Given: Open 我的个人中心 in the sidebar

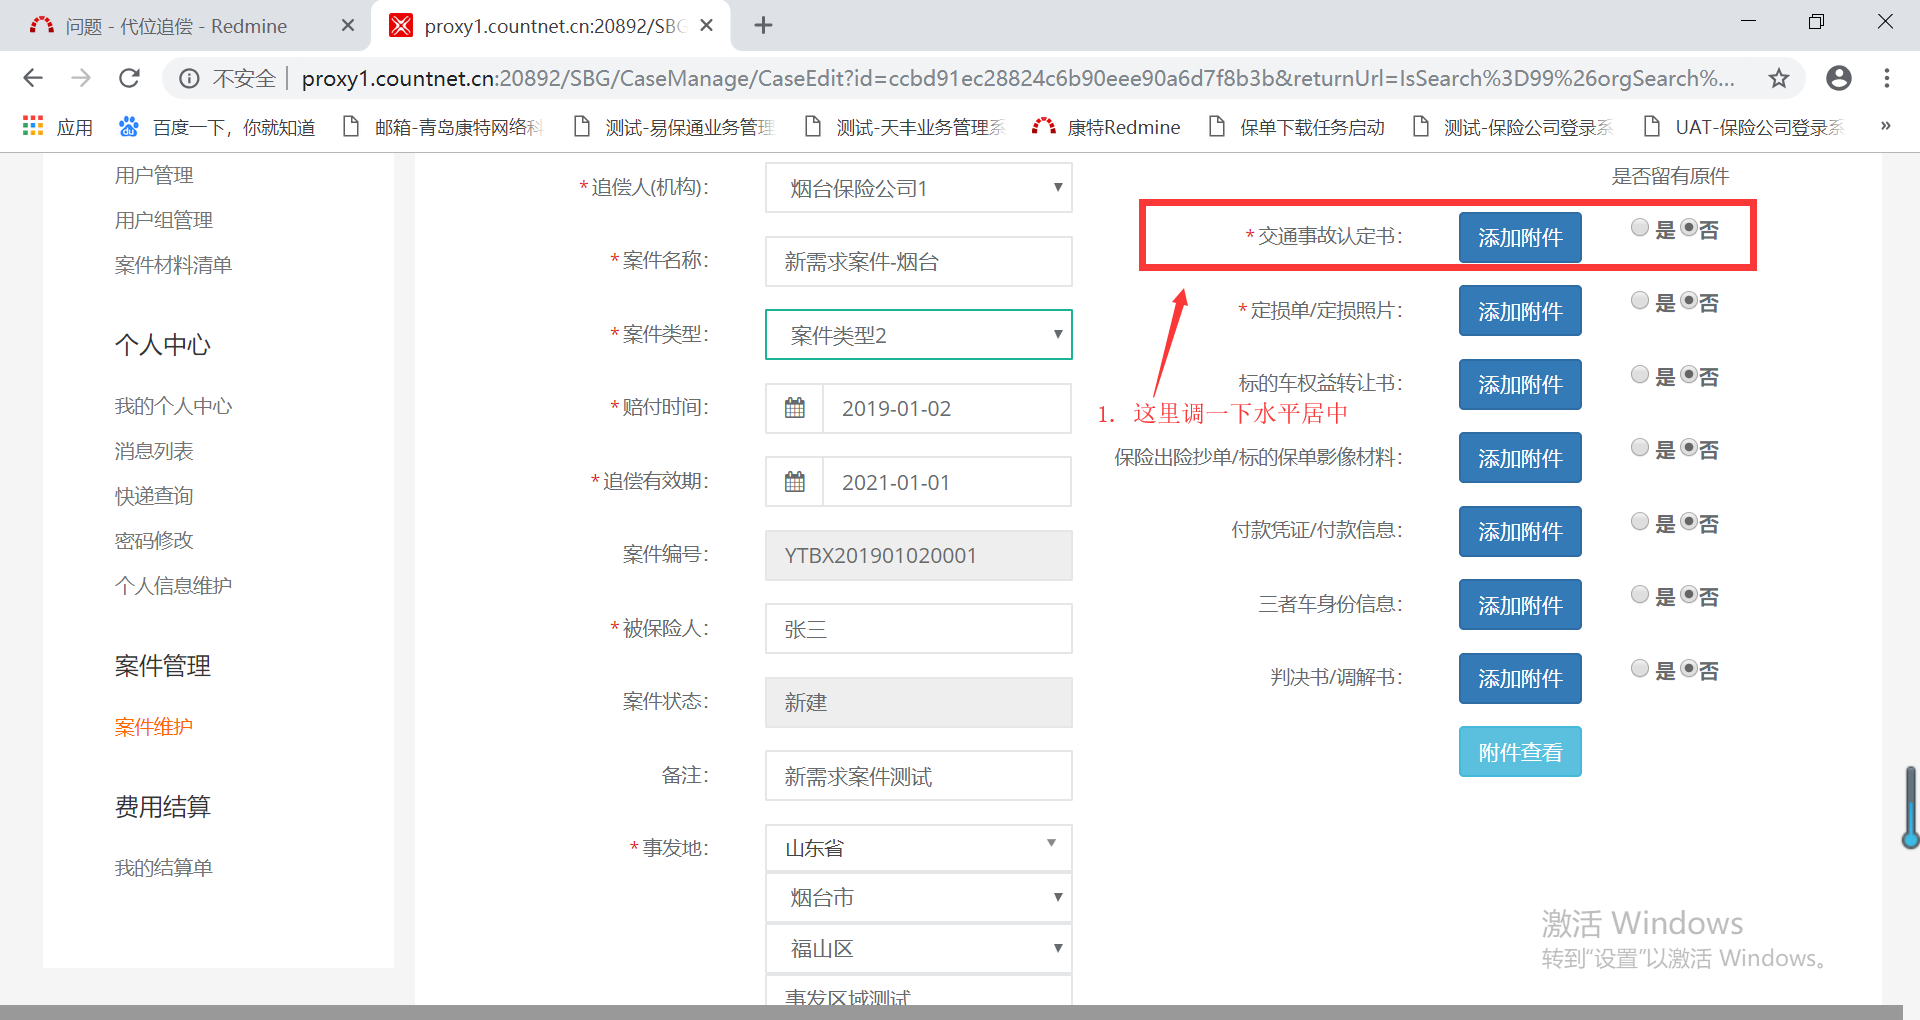Looking at the screenshot, I should coord(173,406).
